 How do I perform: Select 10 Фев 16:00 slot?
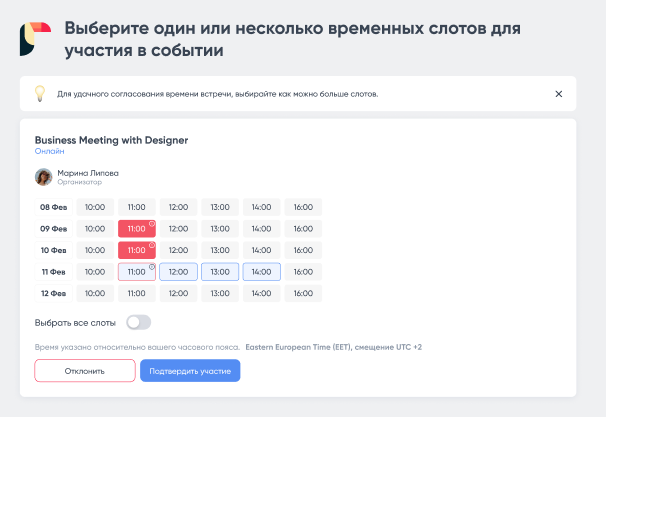[303, 250]
